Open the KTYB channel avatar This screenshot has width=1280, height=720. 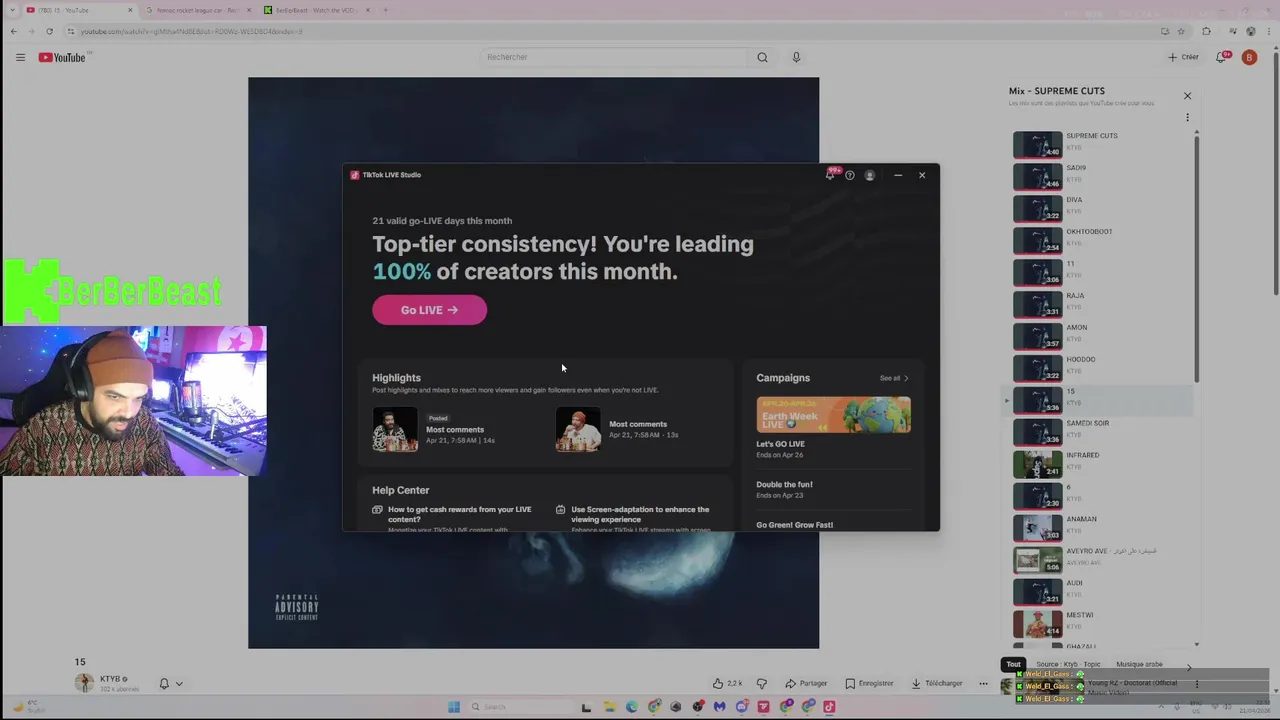click(x=84, y=683)
